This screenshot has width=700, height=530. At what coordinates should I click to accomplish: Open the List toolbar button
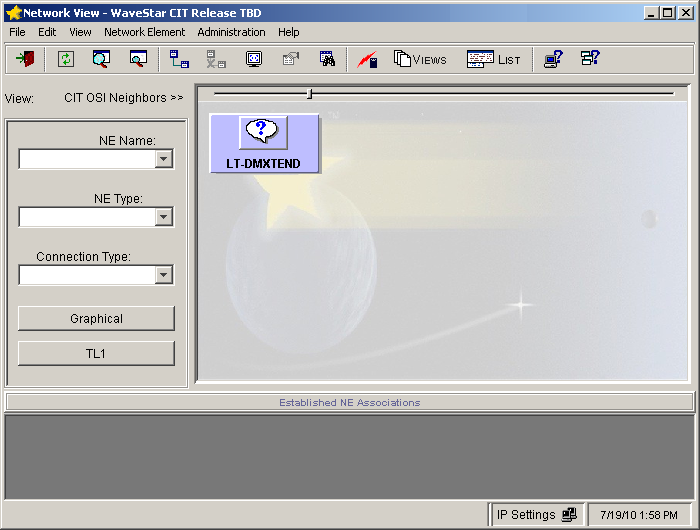click(x=493, y=59)
